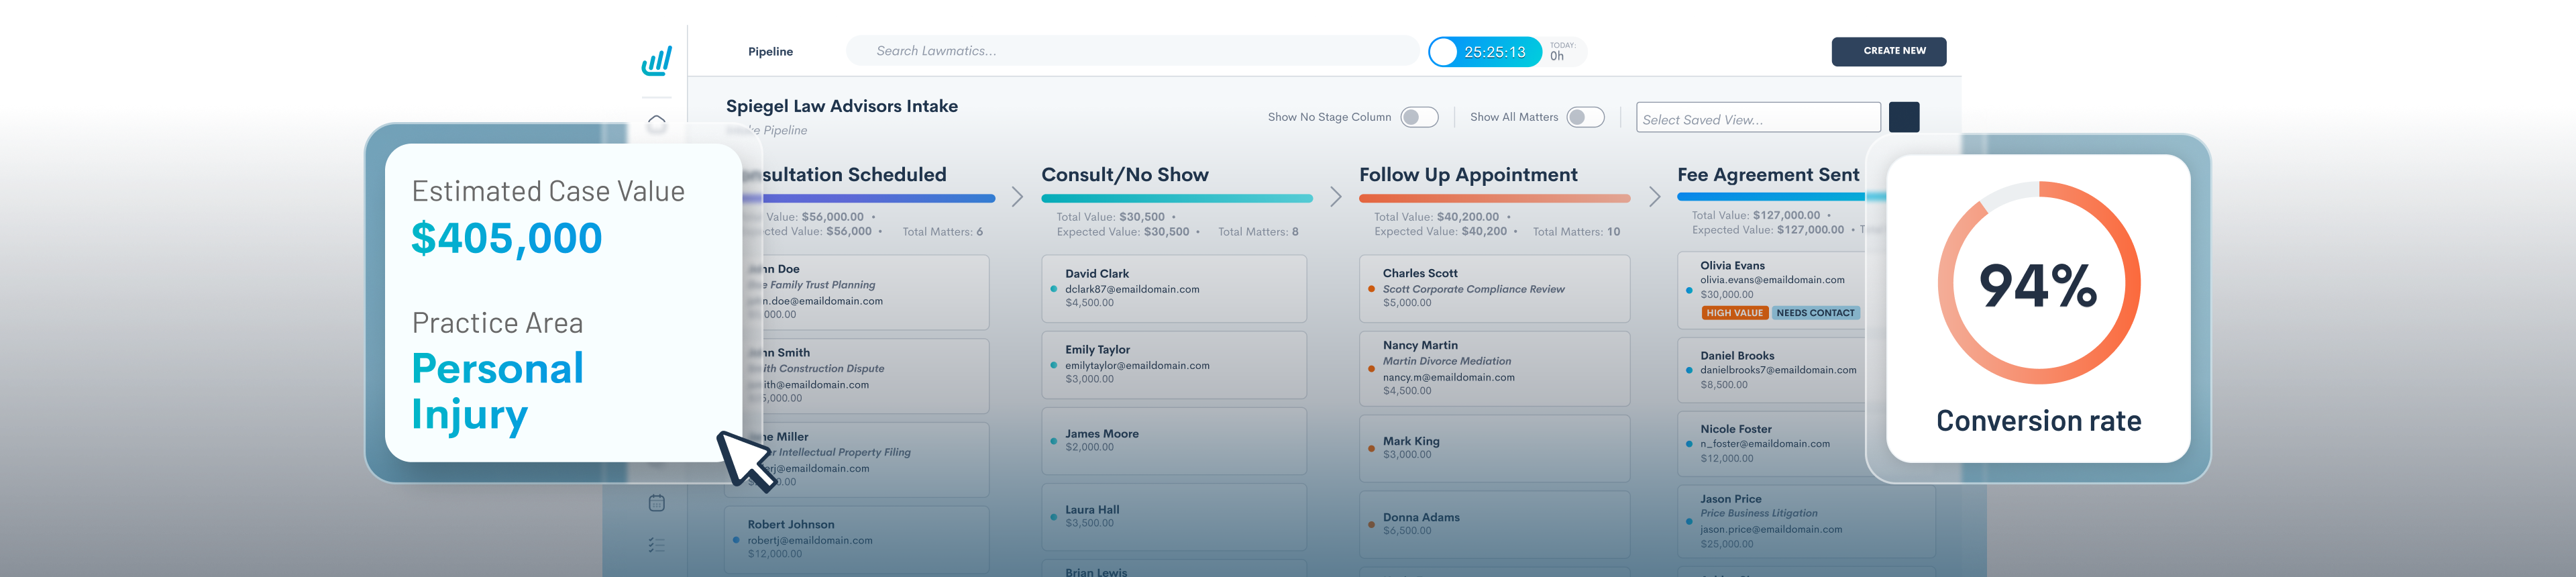Open the Emily Taylor matter card
Screen dimensions: 2576x577
pos(1173,364)
